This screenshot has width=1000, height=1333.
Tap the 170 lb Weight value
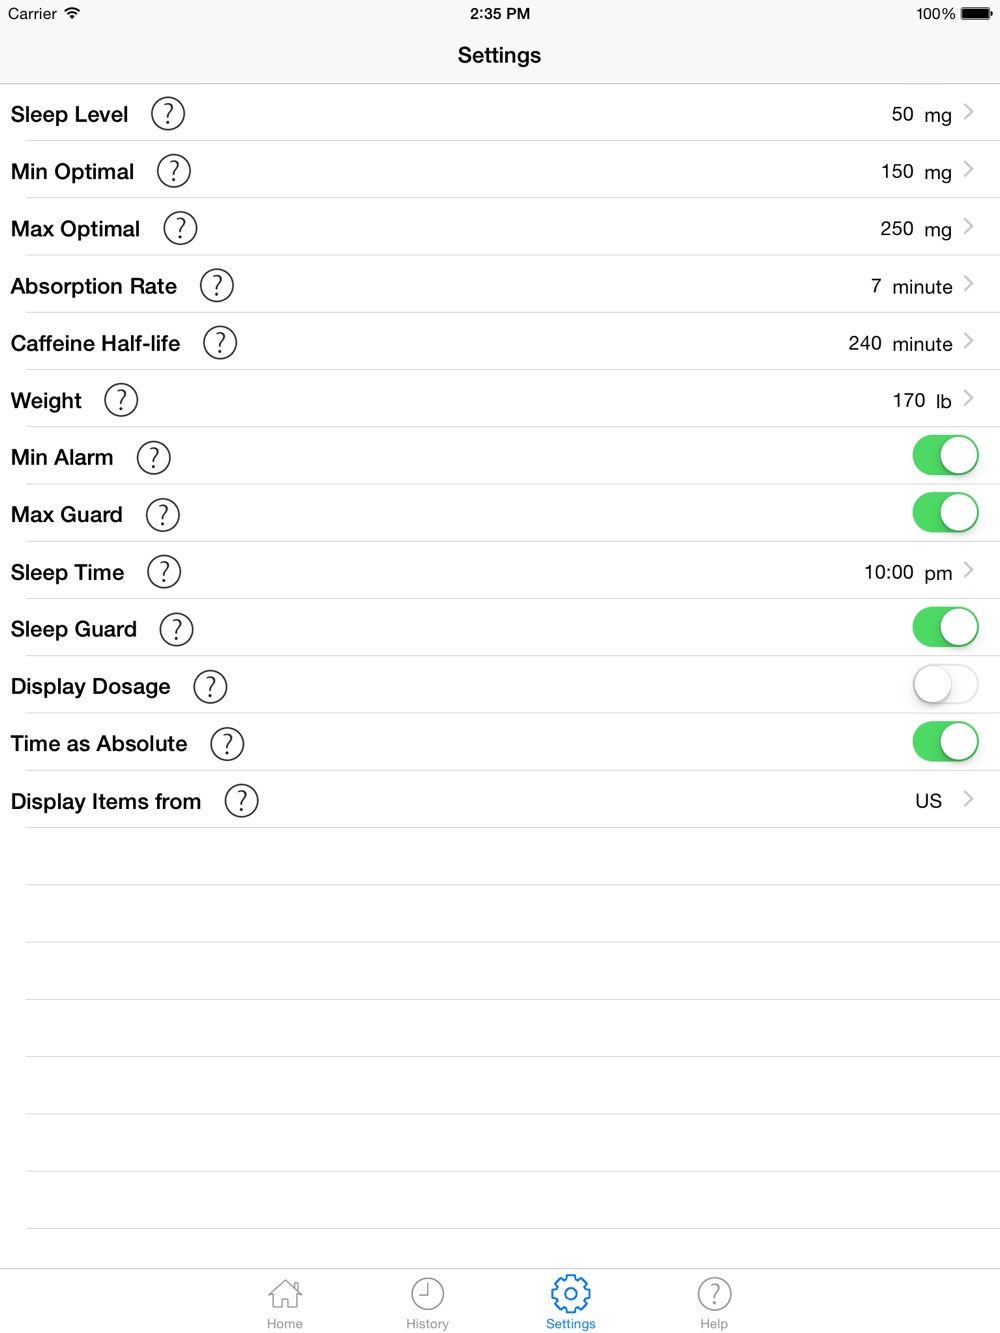tap(921, 401)
